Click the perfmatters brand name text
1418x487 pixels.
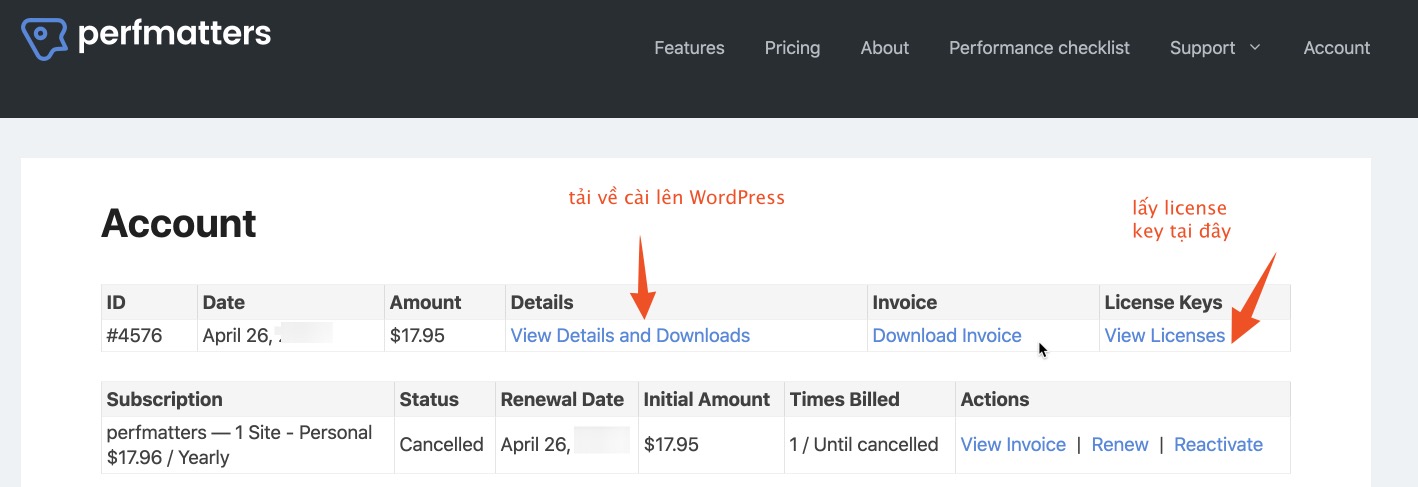tap(174, 35)
